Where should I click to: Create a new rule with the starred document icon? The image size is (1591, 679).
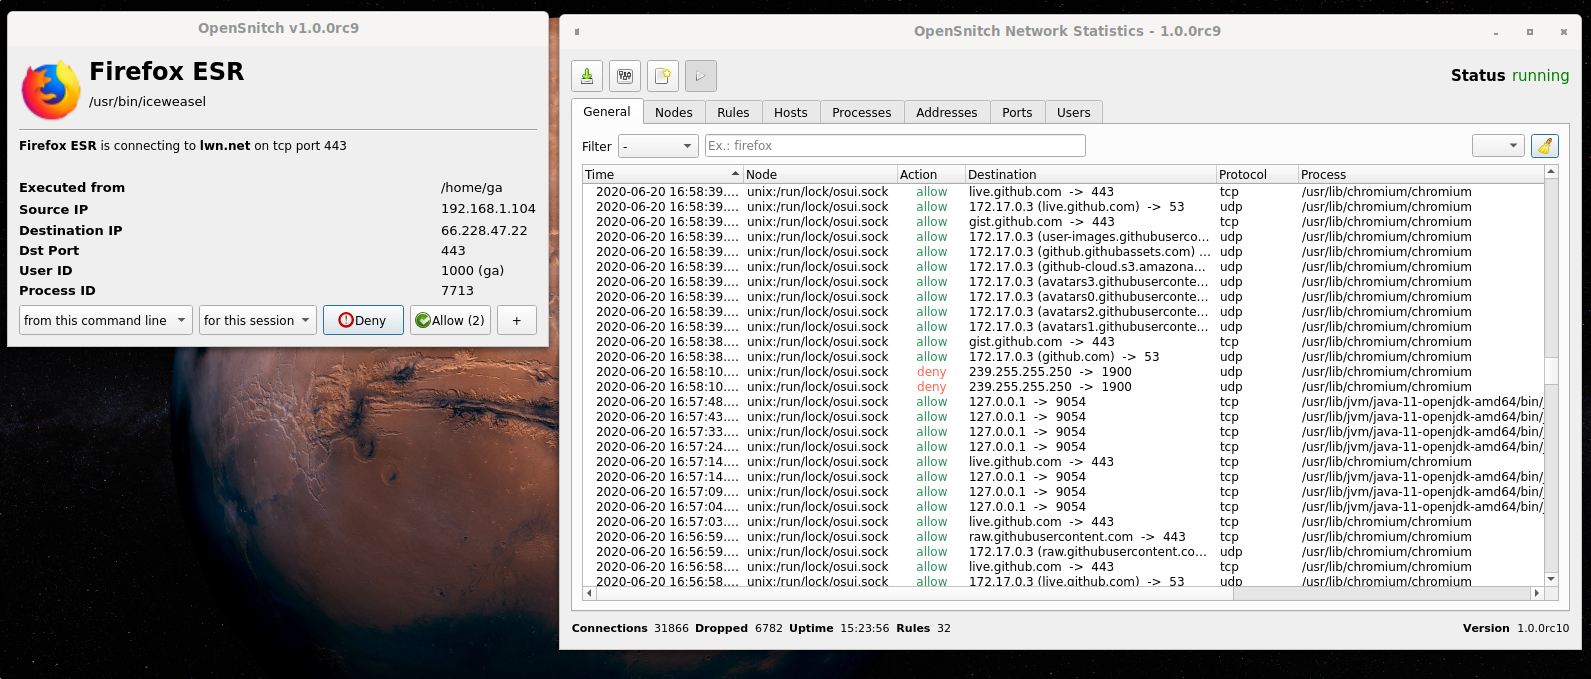pos(662,76)
